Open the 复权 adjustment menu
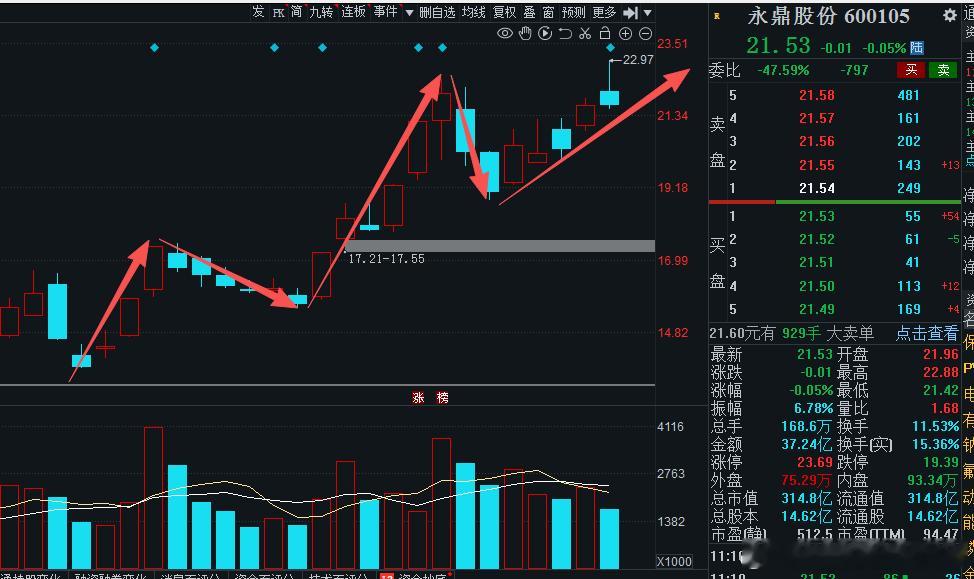The image size is (974, 579). pos(504,12)
